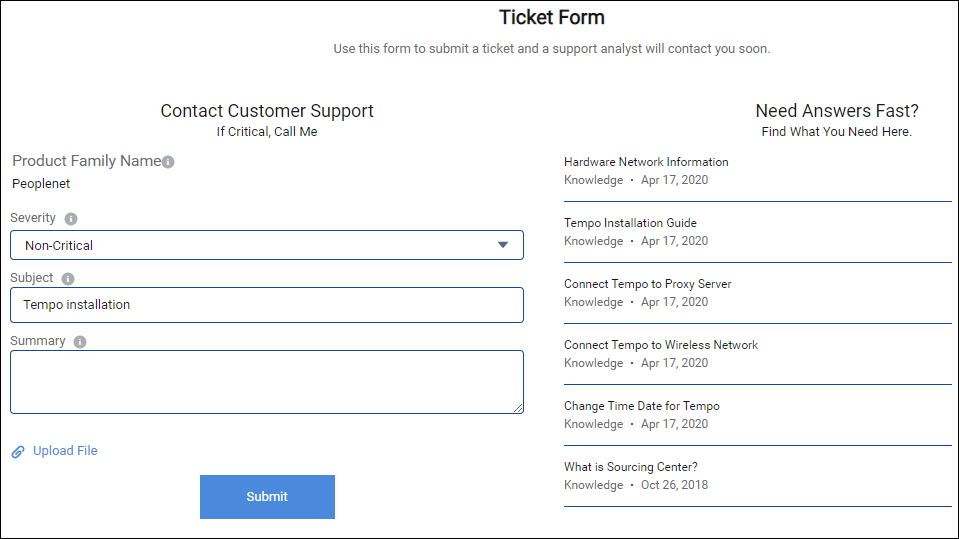
Task: Click the Subject info icon
Action: [x=68, y=278]
